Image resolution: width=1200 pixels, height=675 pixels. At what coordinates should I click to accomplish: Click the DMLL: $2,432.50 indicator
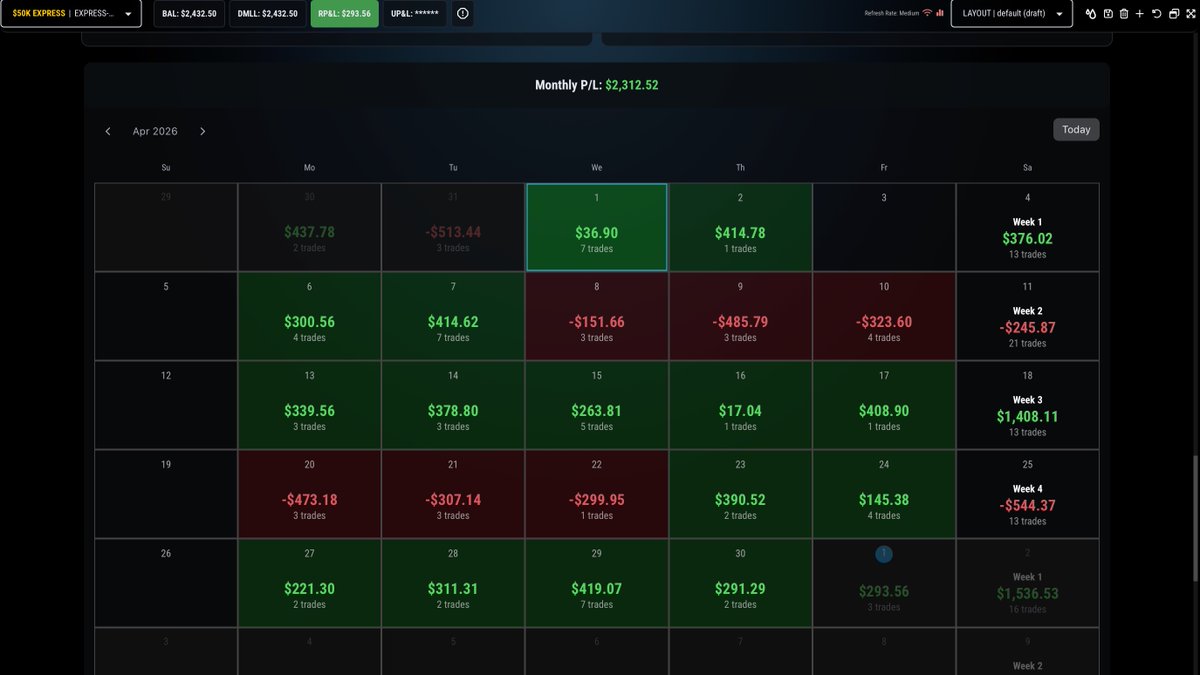tap(267, 14)
